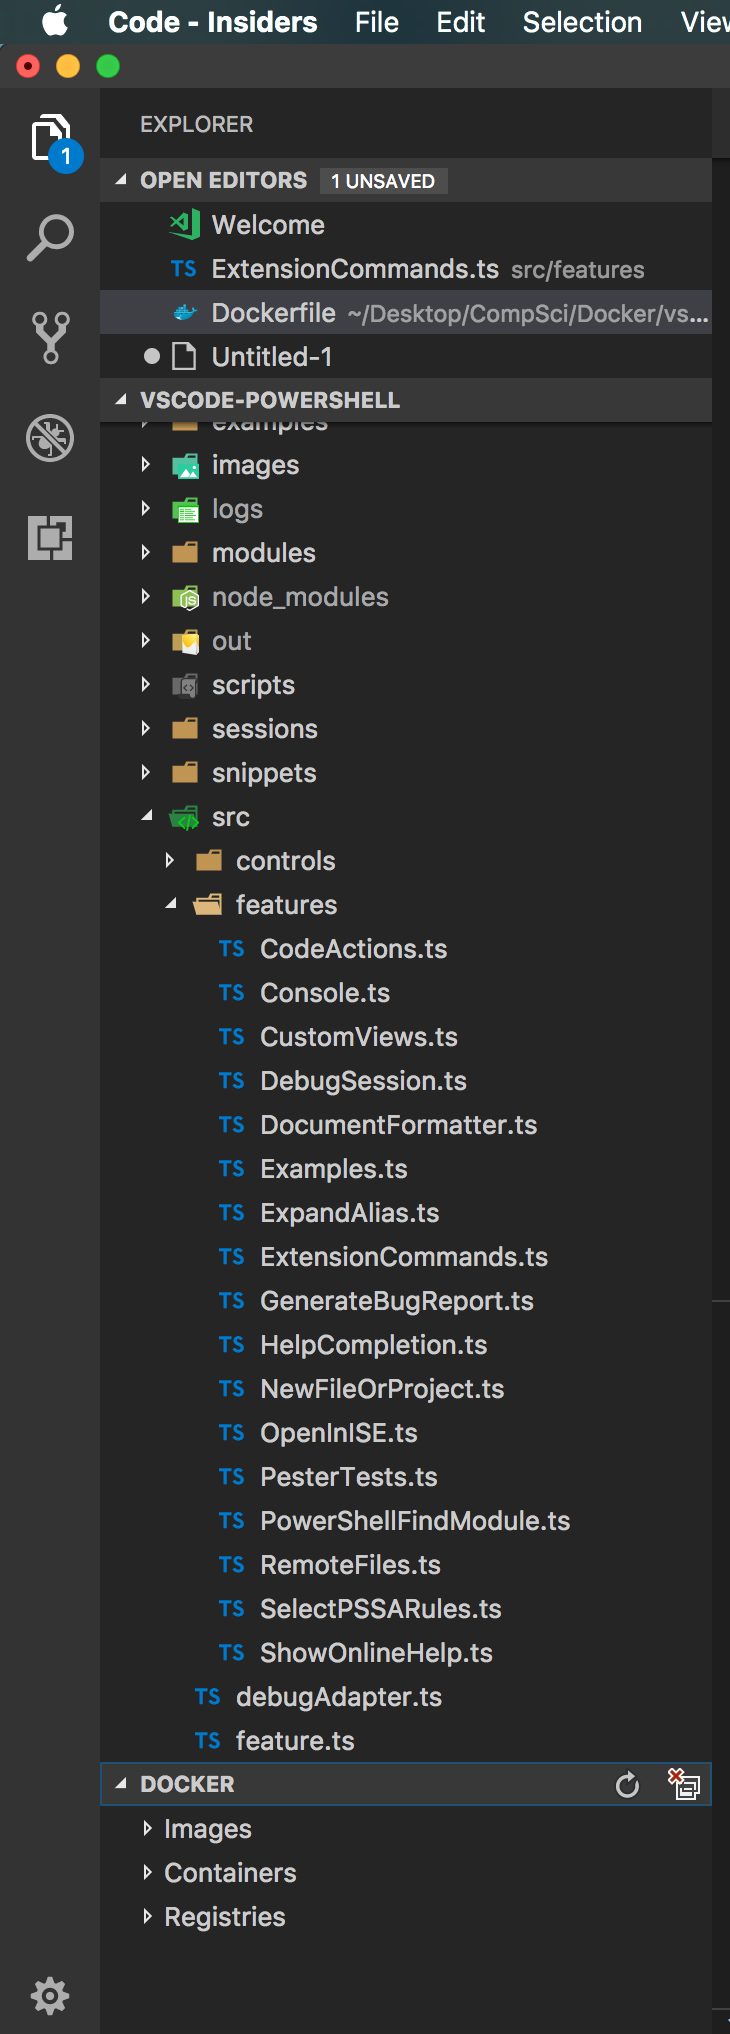Click the TS icon beside CodeActions.ts

pos(231,948)
